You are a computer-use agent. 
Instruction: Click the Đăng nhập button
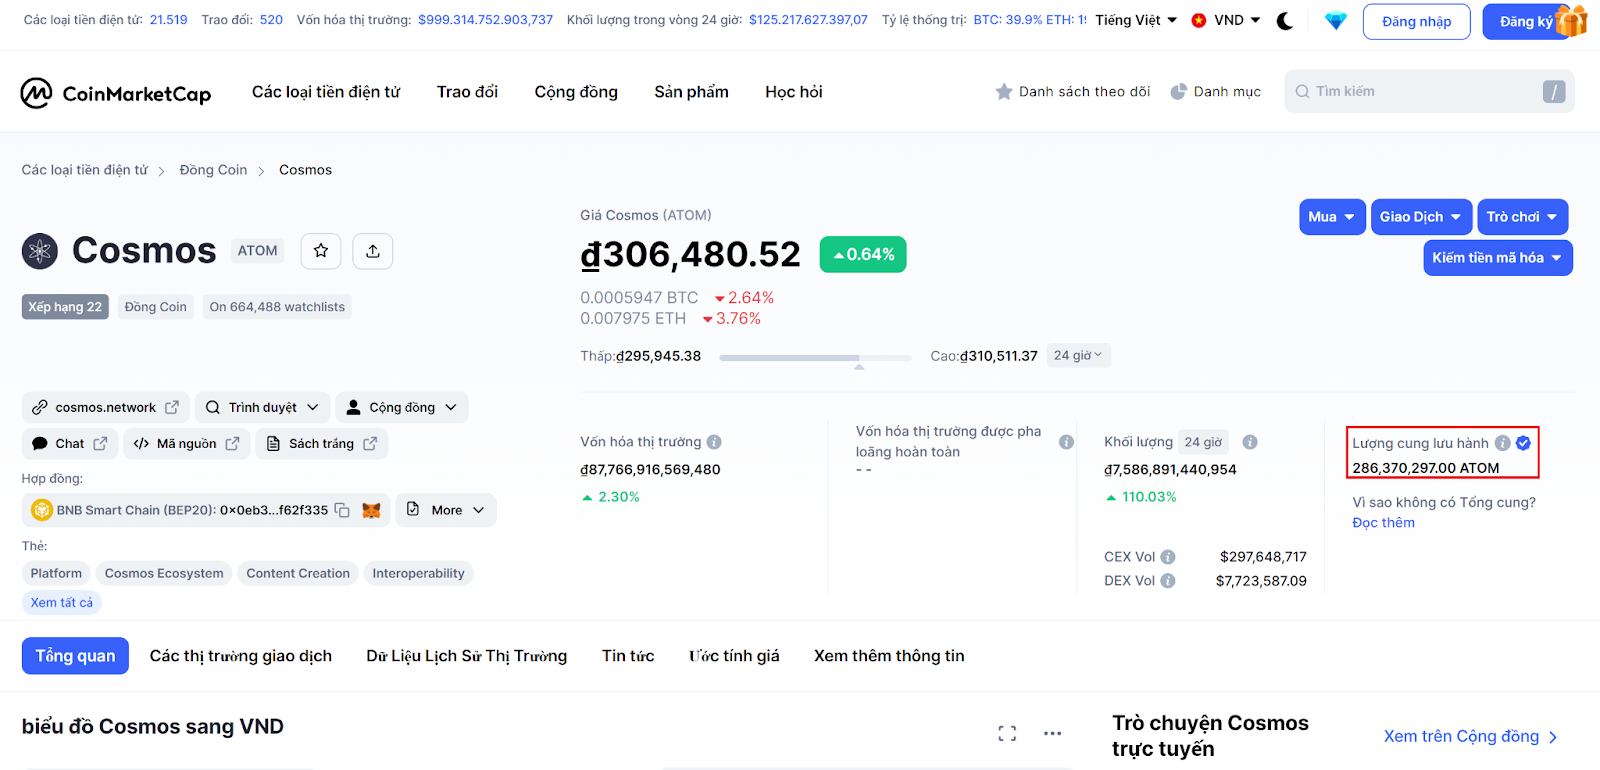click(1416, 22)
